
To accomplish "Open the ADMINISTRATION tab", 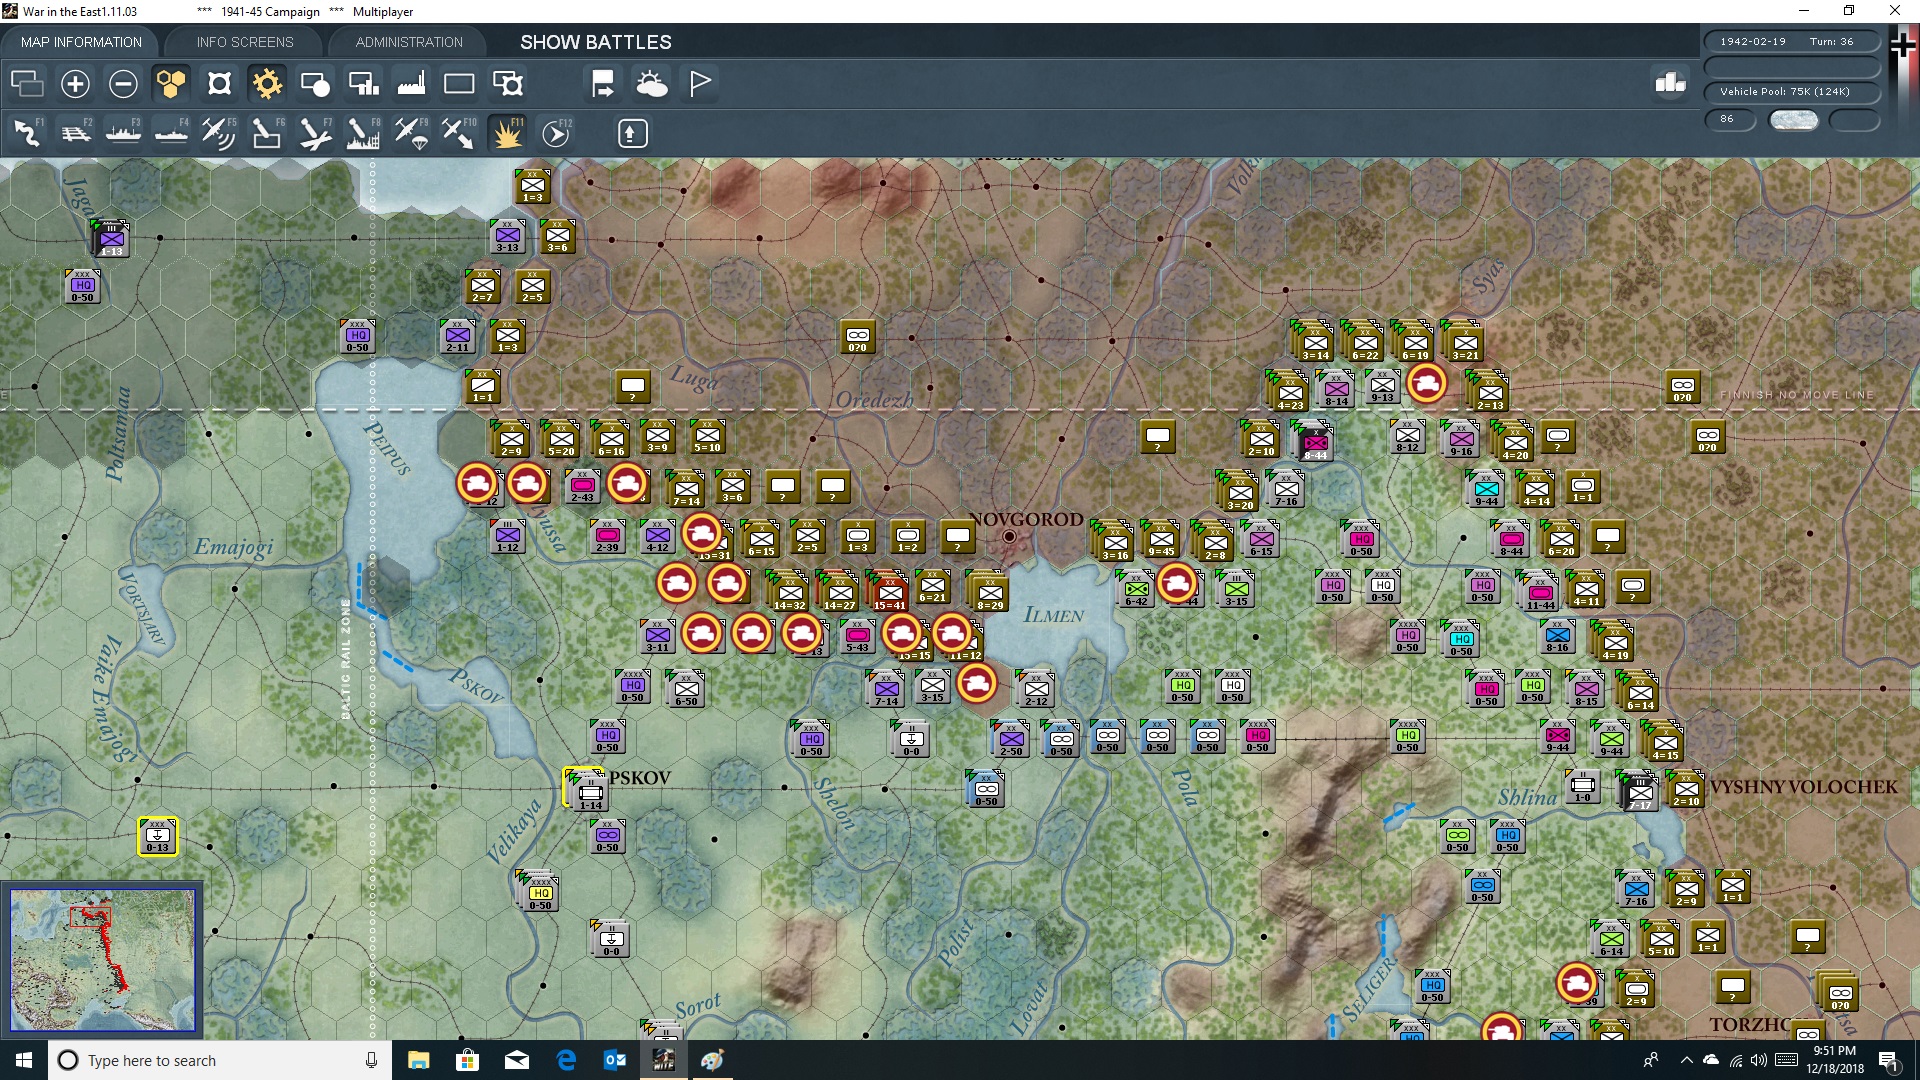I will click(x=409, y=42).
